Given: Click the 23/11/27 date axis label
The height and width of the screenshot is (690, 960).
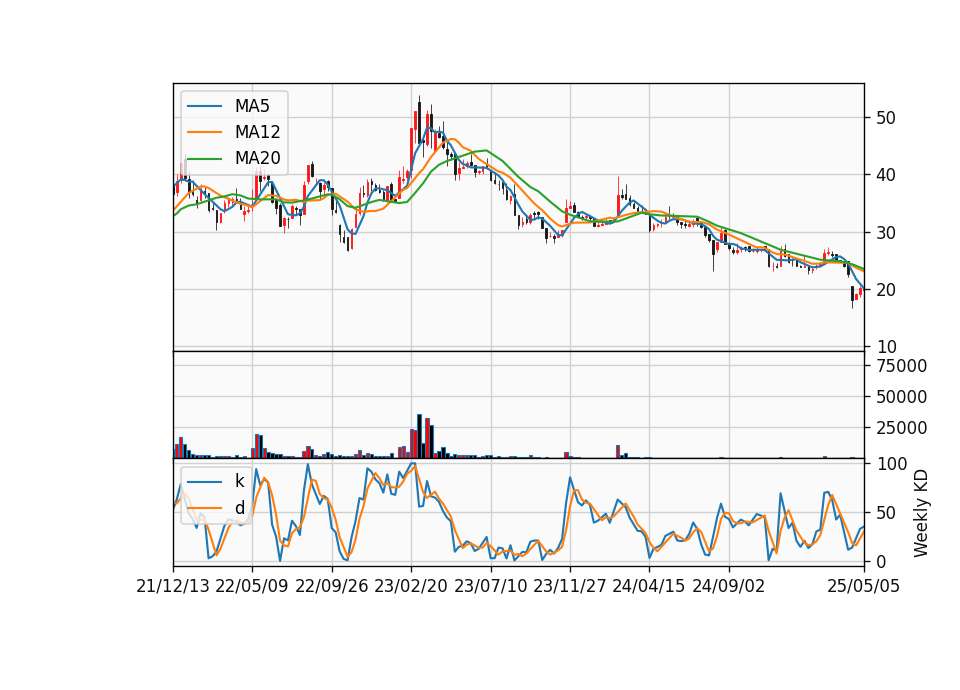Looking at the screenshot, I should point(570,586).
